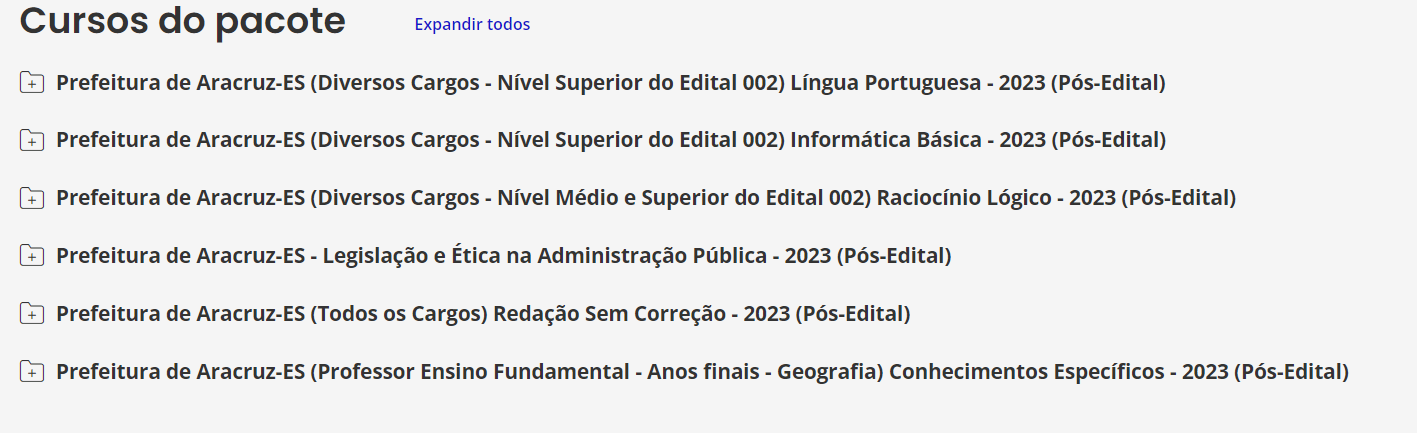Click the Cursos do pacote heading

click(x=183, y=21)
